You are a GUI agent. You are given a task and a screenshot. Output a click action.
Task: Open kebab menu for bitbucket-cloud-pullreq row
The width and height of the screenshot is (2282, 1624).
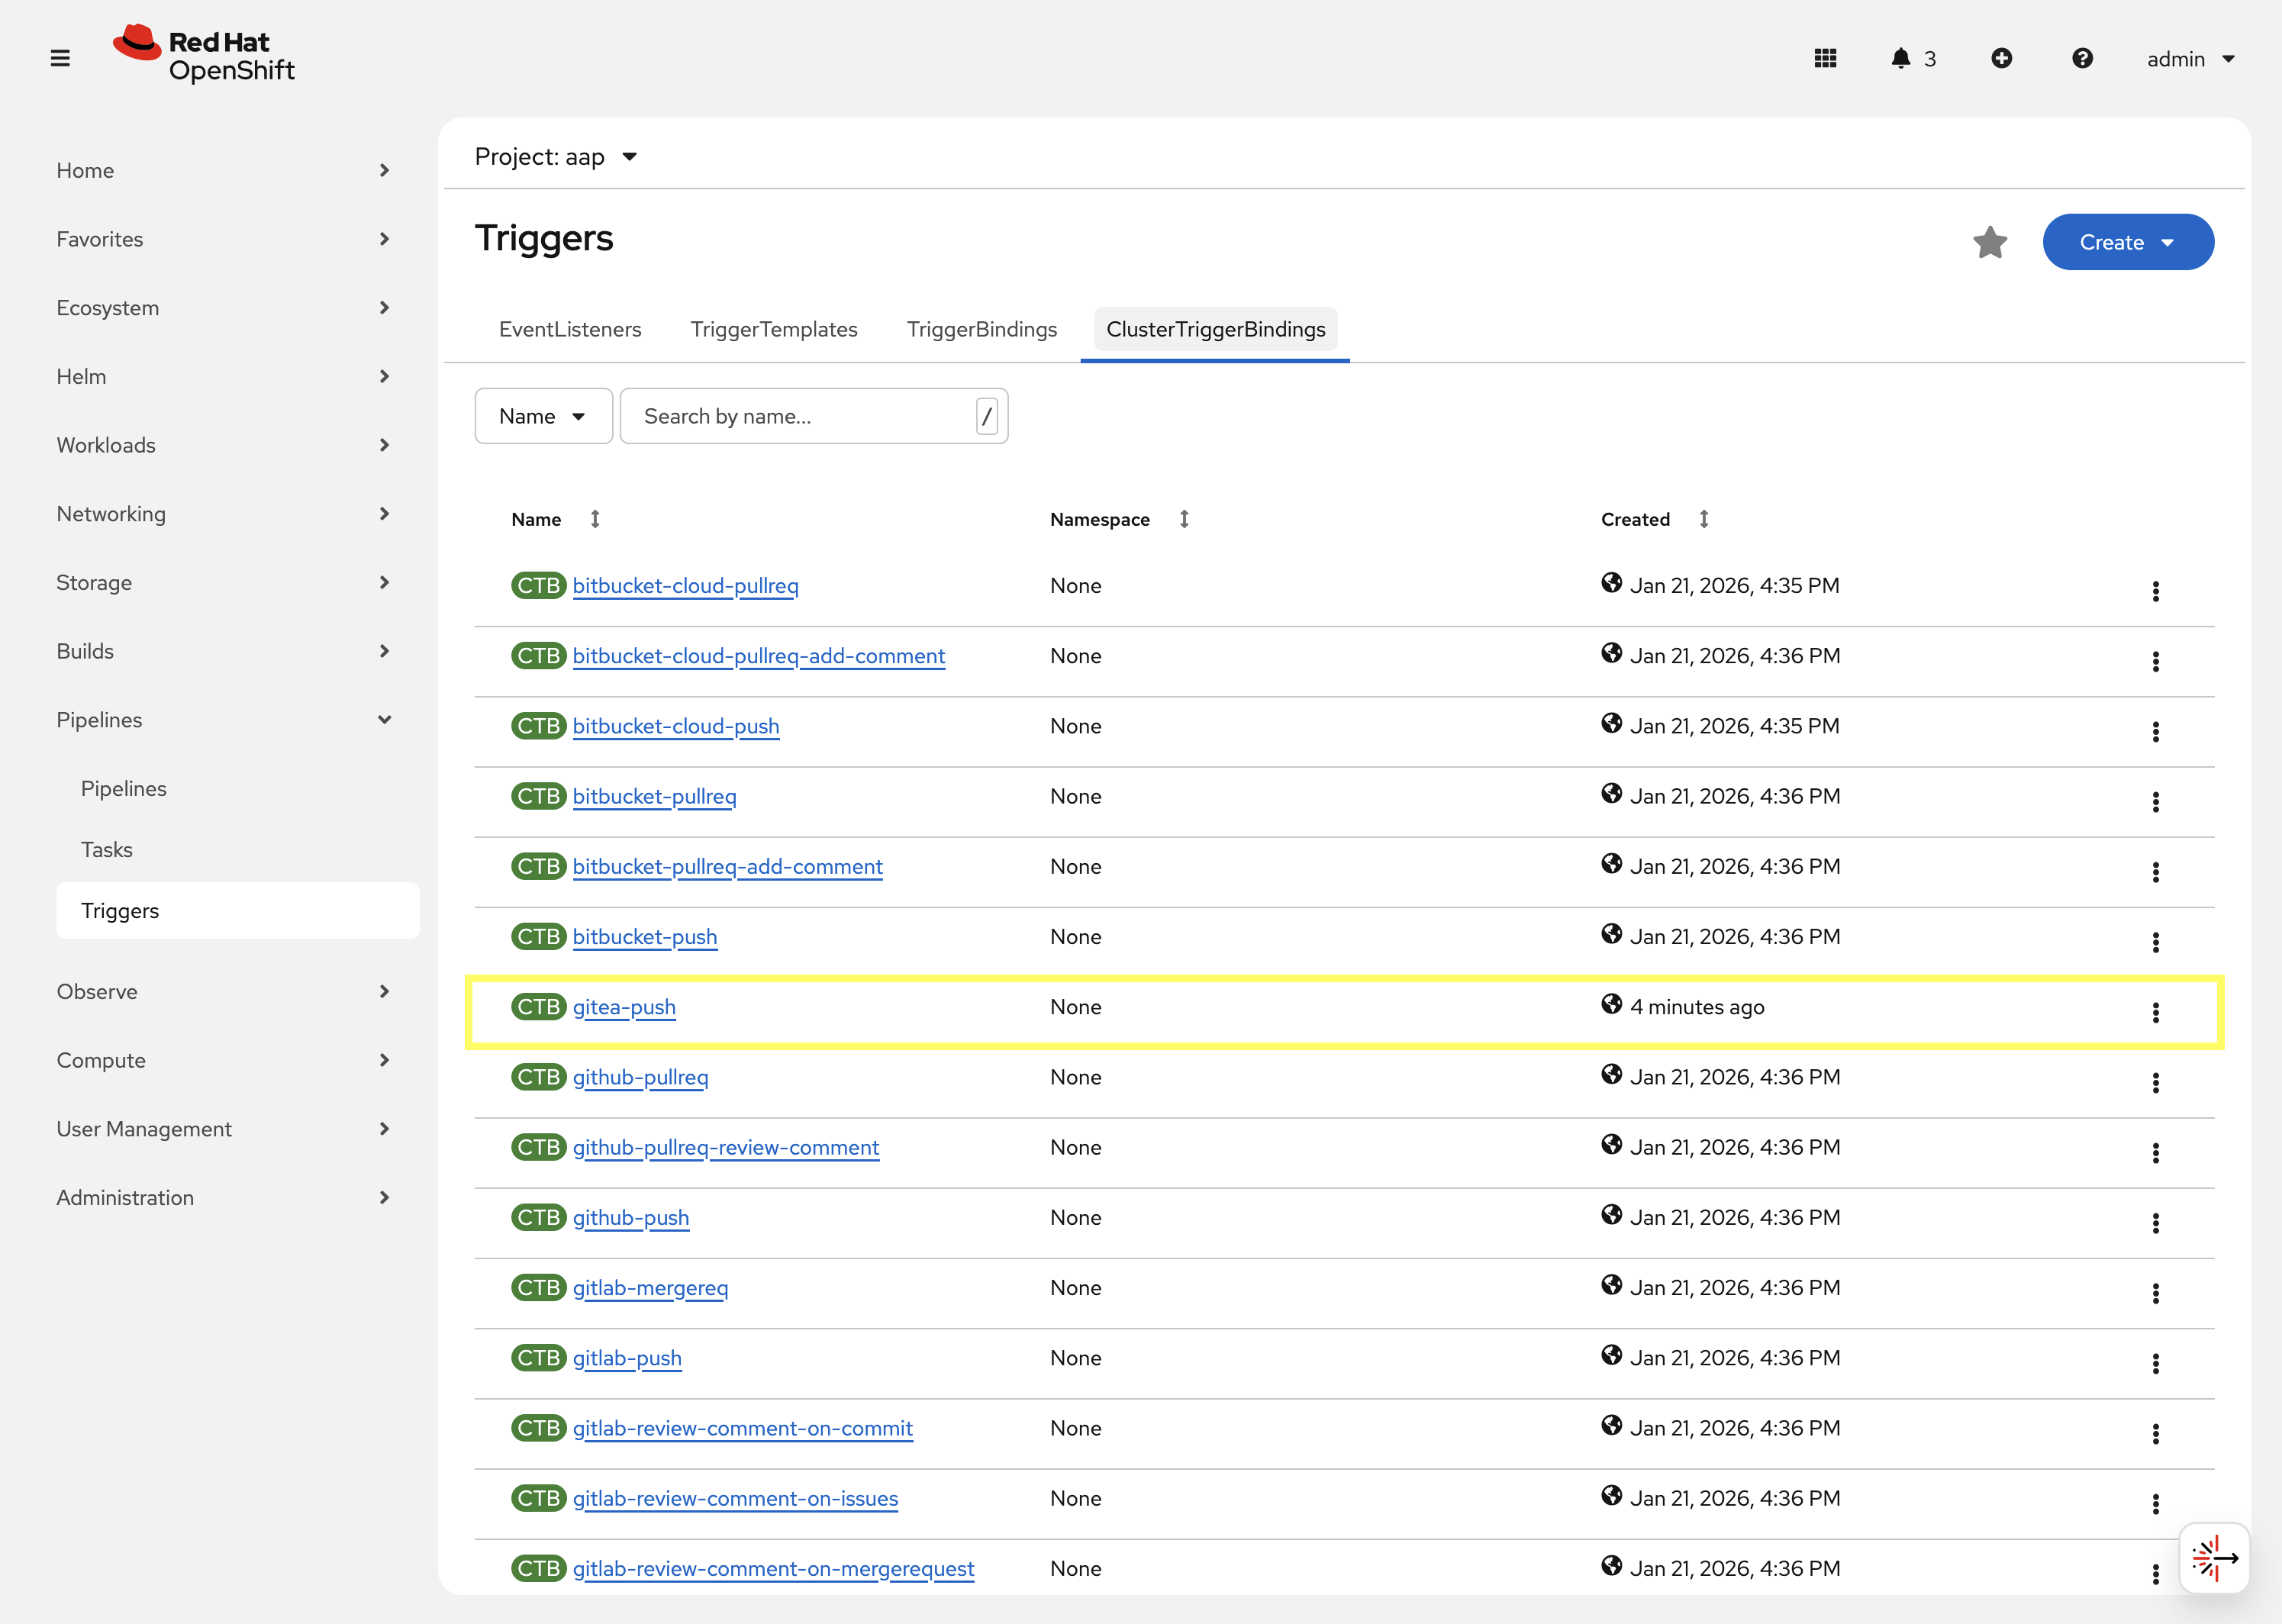coord(2155,591)
